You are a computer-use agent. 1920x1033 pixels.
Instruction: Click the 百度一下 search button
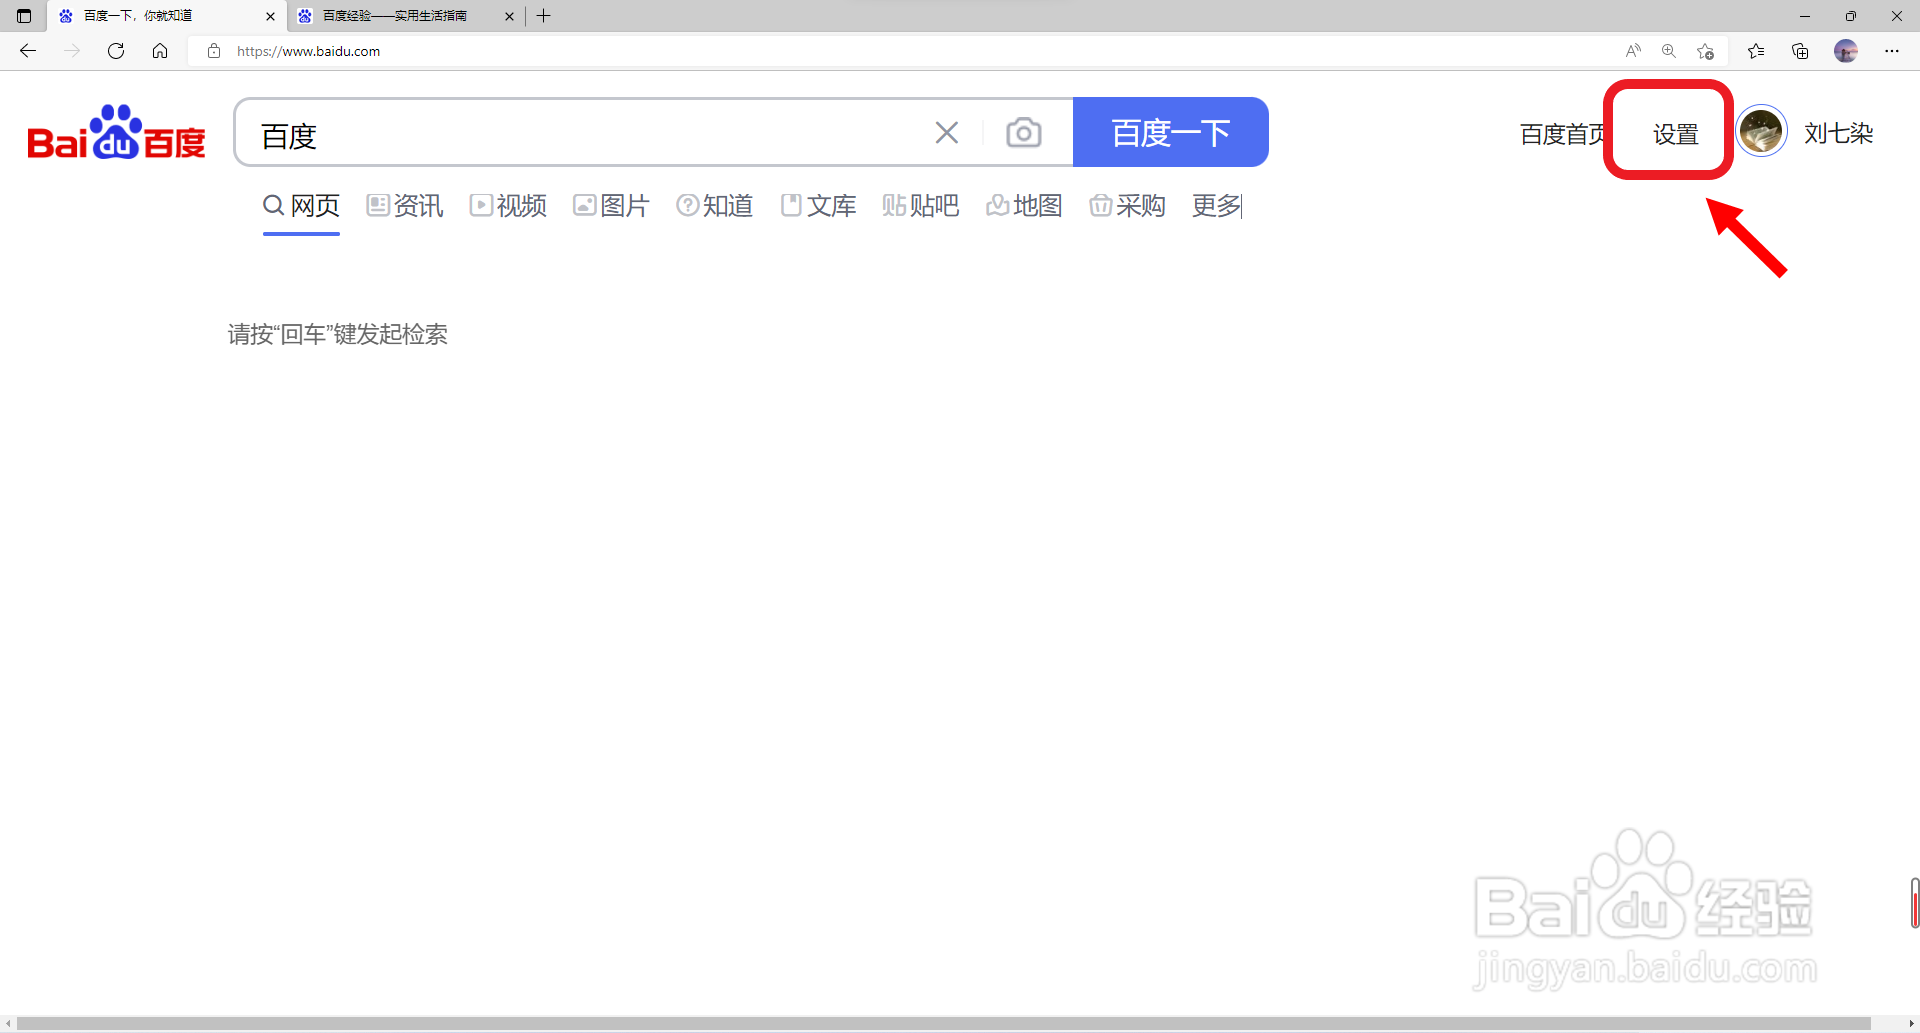[1171, 132]
